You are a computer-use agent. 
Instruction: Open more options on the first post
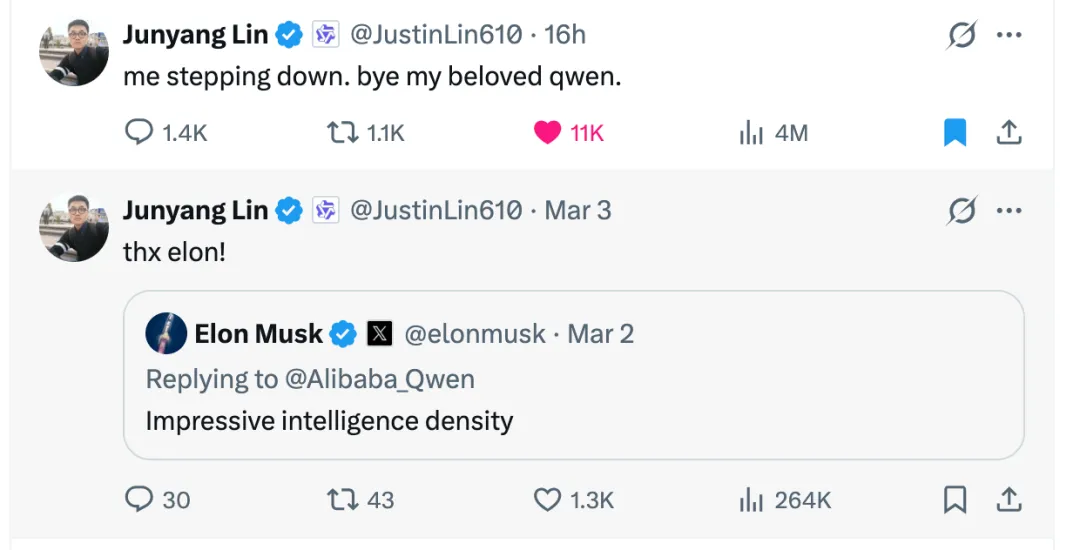[x=1009, y=35]
